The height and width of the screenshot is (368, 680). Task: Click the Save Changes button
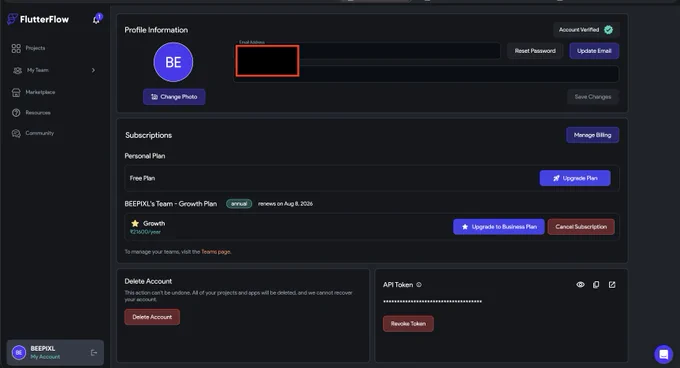[x=592, y=97]
